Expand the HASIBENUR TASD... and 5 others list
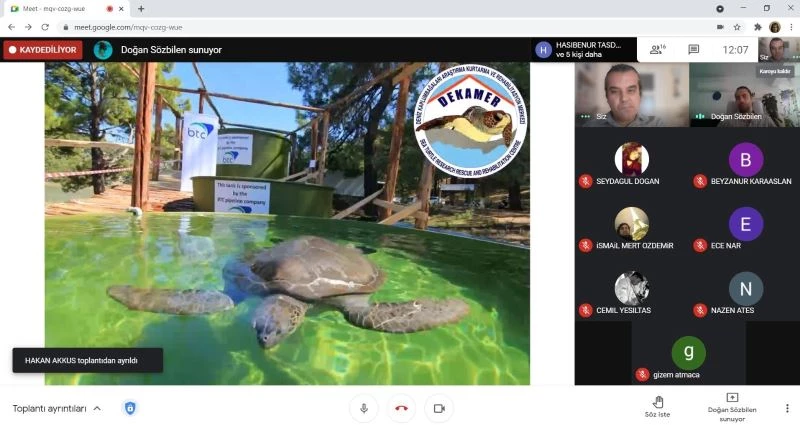The image size is (800, 425). (x=580, y=49)
